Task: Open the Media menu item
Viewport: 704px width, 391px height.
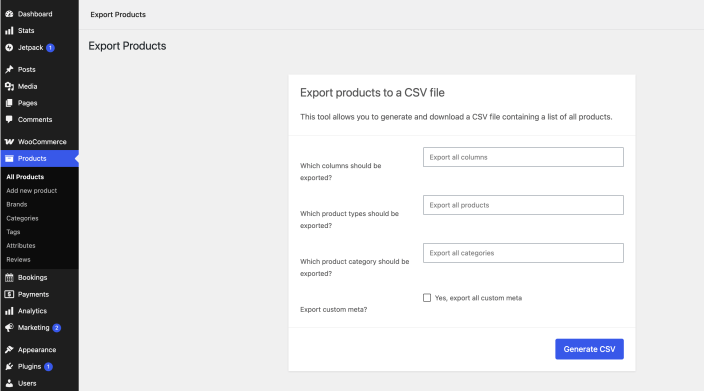Action: click(40, 86)
